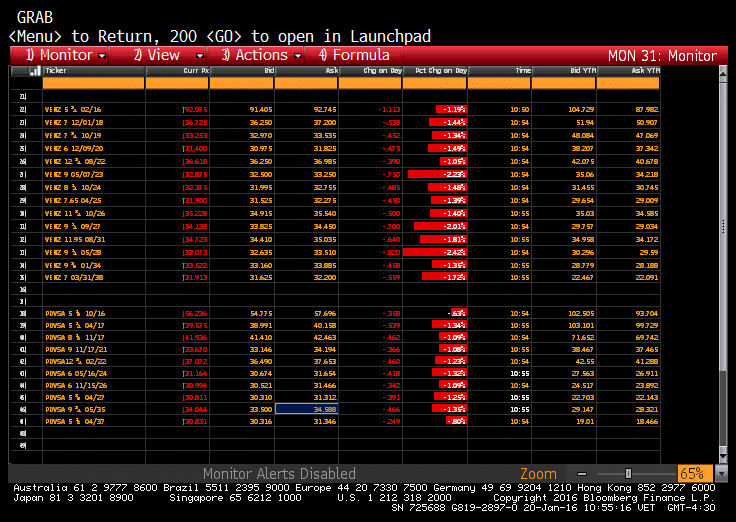Expand the 1) Monitor dropdown arrow
The width and height of the screenshot is (736, 522).
[102, 56]
